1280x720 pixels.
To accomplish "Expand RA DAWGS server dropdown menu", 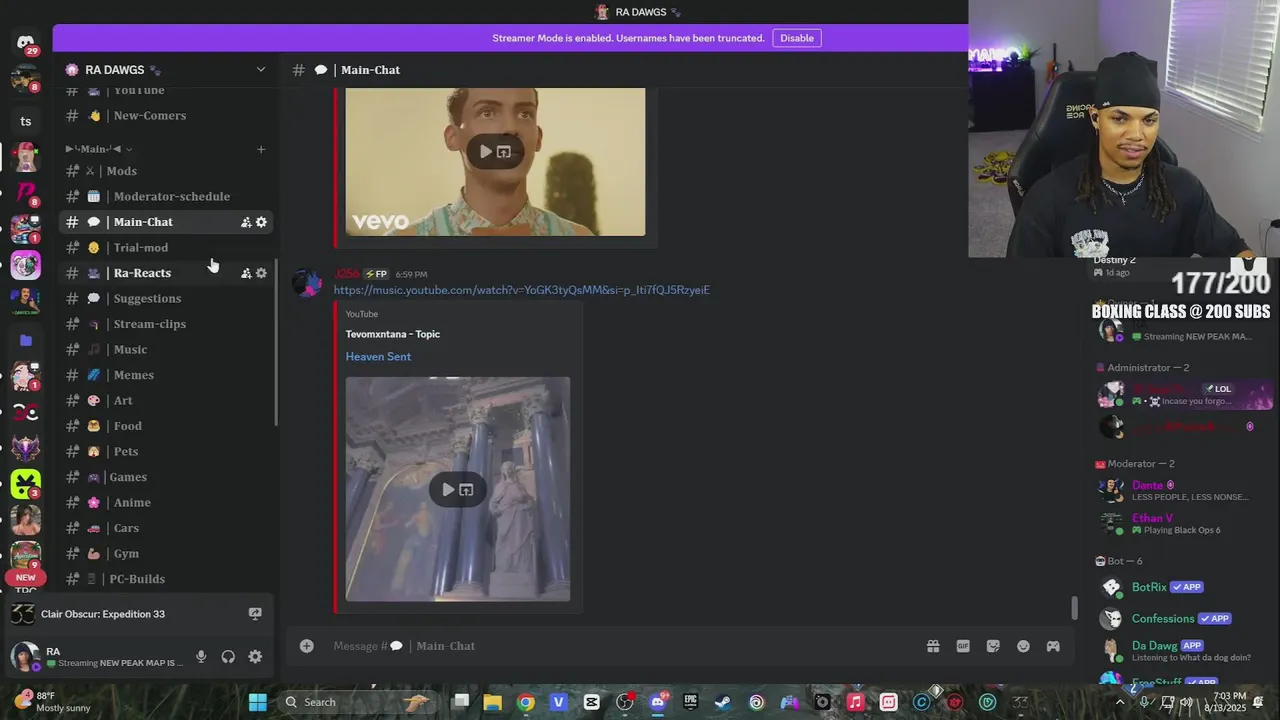I will [x=261, y=70].
